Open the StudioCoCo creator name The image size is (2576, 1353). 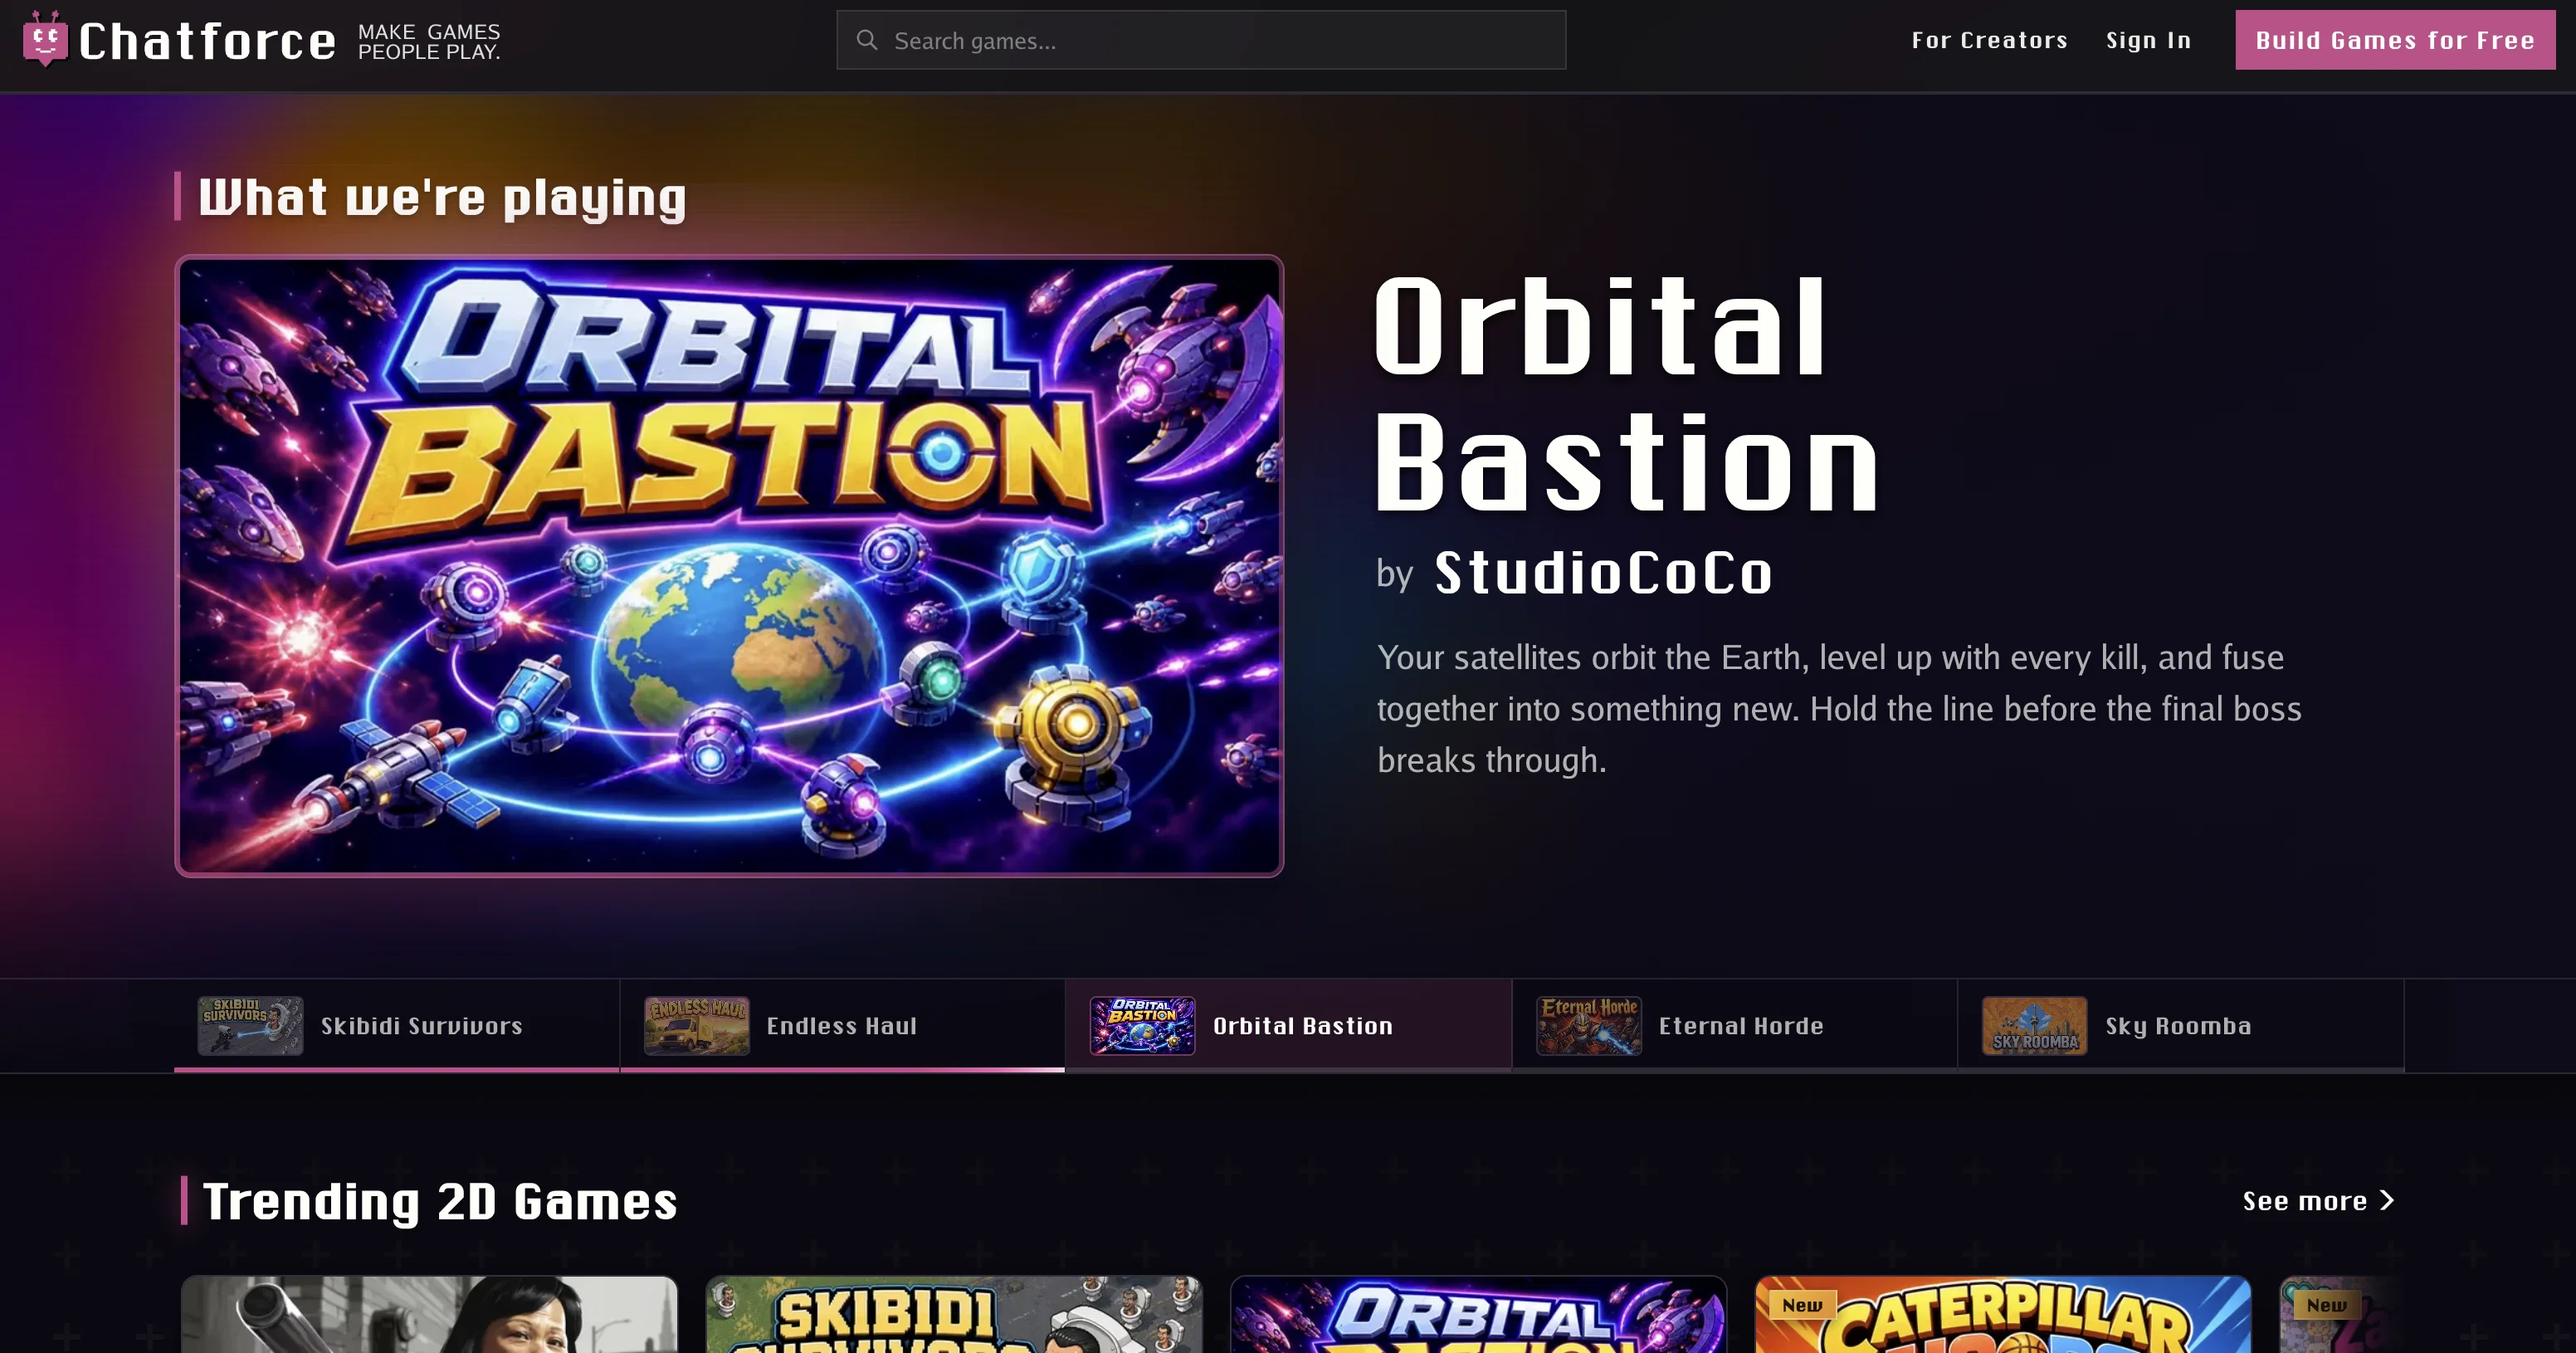1603,573
